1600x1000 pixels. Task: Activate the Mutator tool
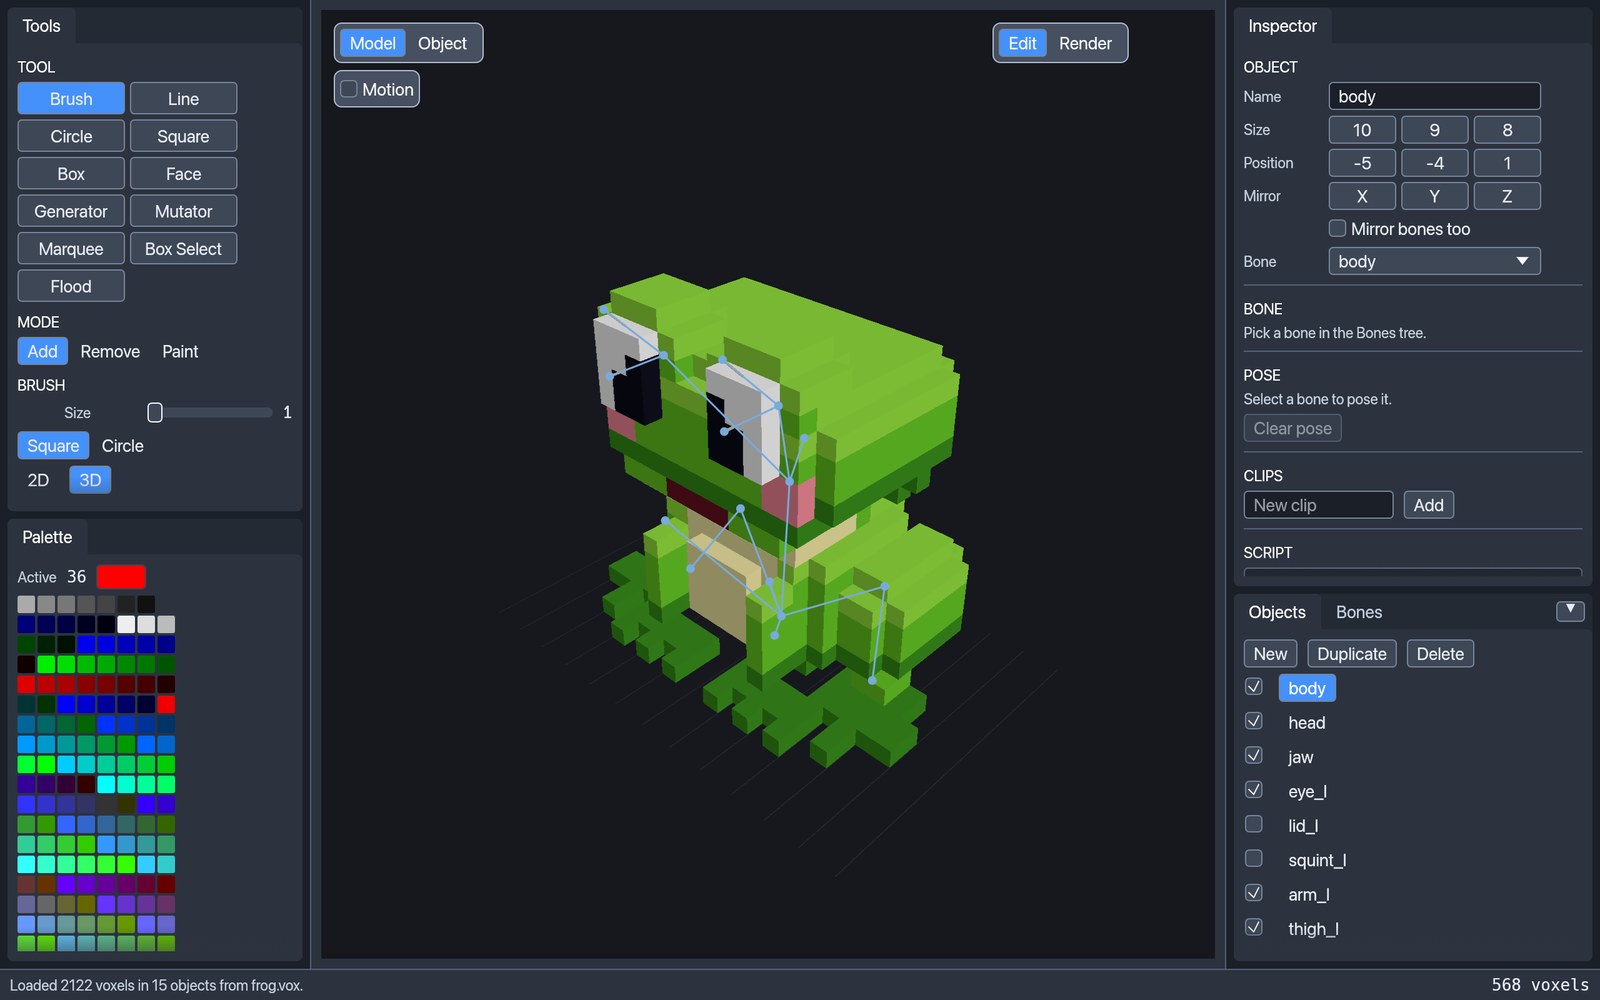pos(183,211)
